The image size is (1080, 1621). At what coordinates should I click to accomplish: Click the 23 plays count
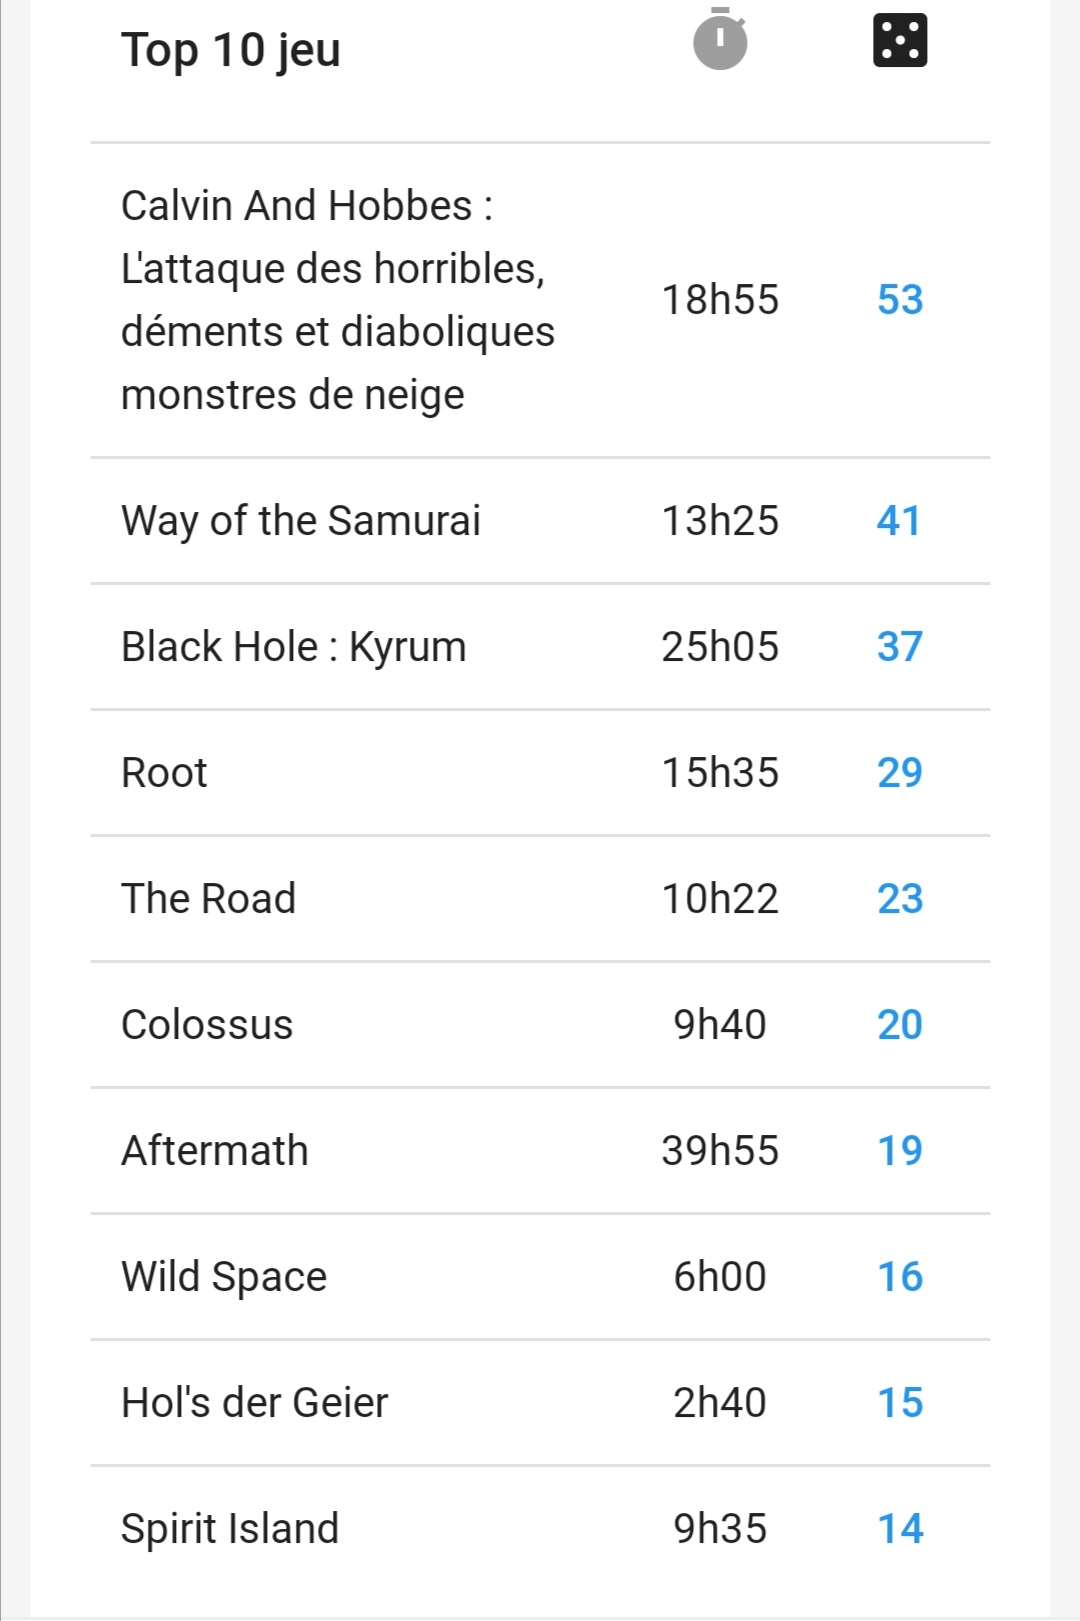[x=900, y=899]
